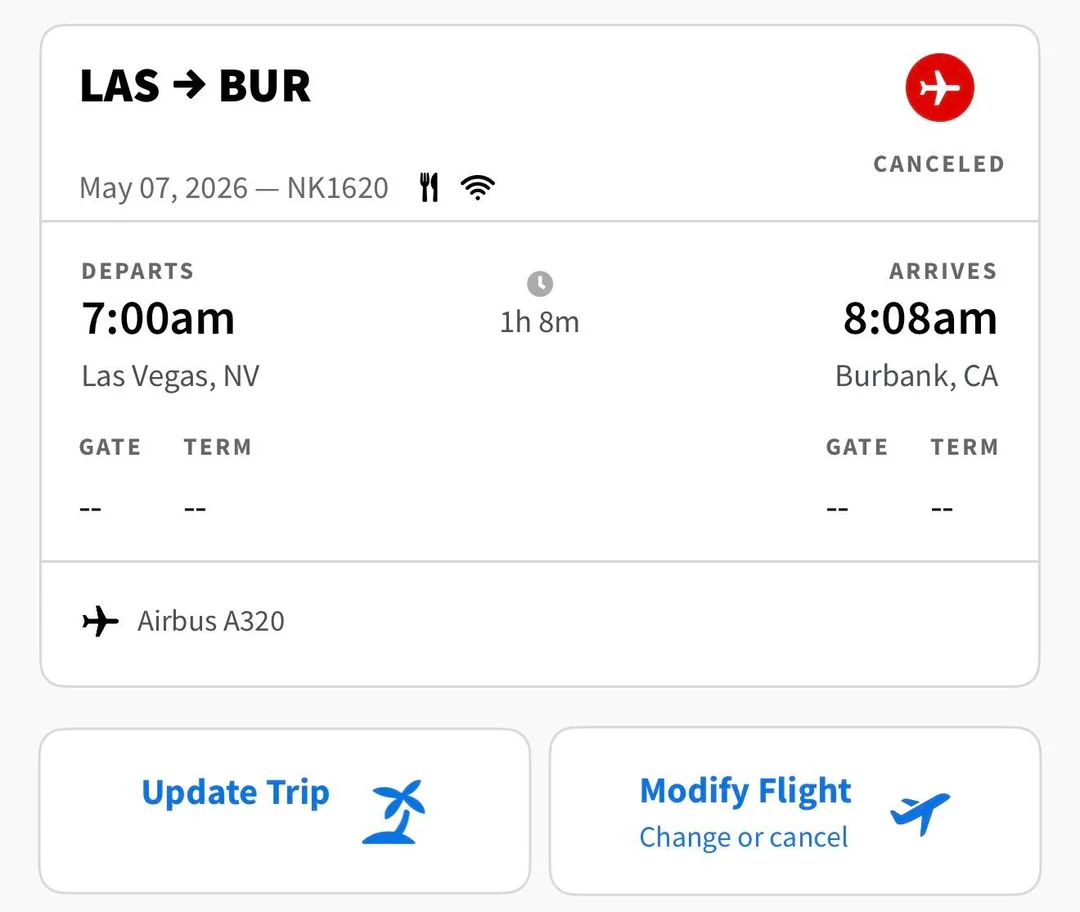Click the airplane icon beside Airbus A320
This screenshot has height=912, width=1080.
100,621
